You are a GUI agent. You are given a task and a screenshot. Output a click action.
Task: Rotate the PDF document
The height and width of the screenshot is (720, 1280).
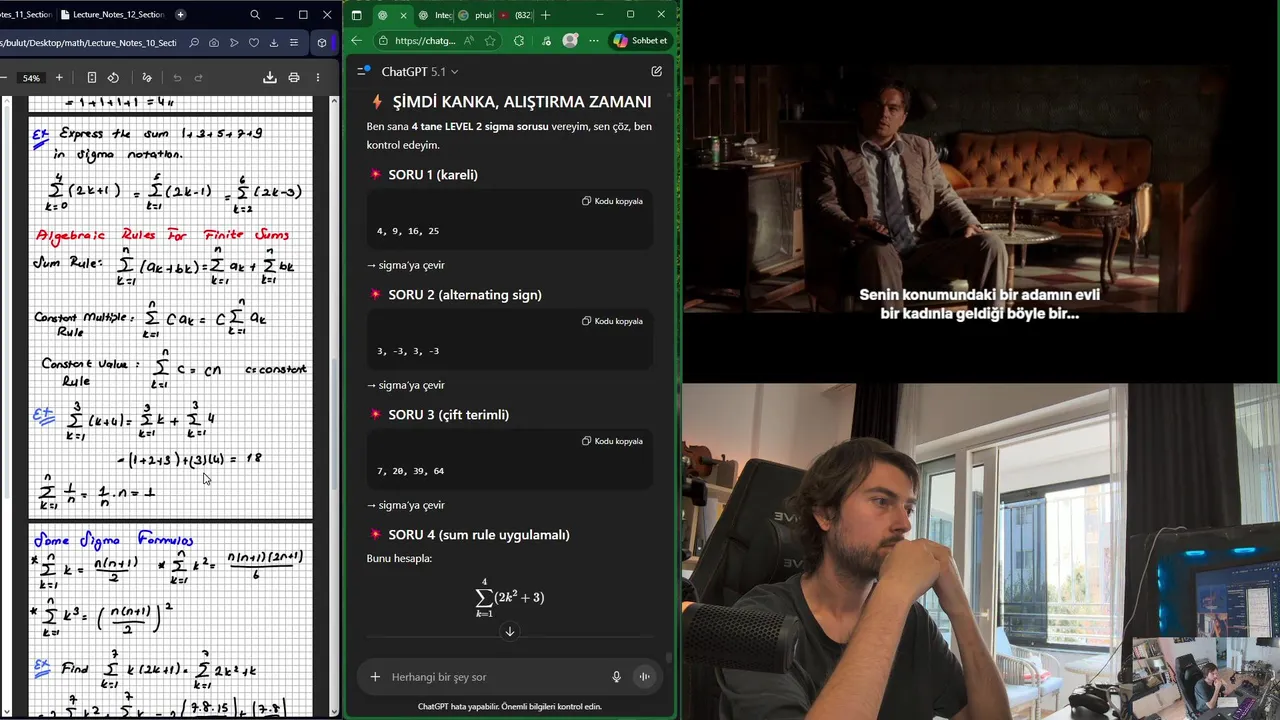(x=113, y=78)
